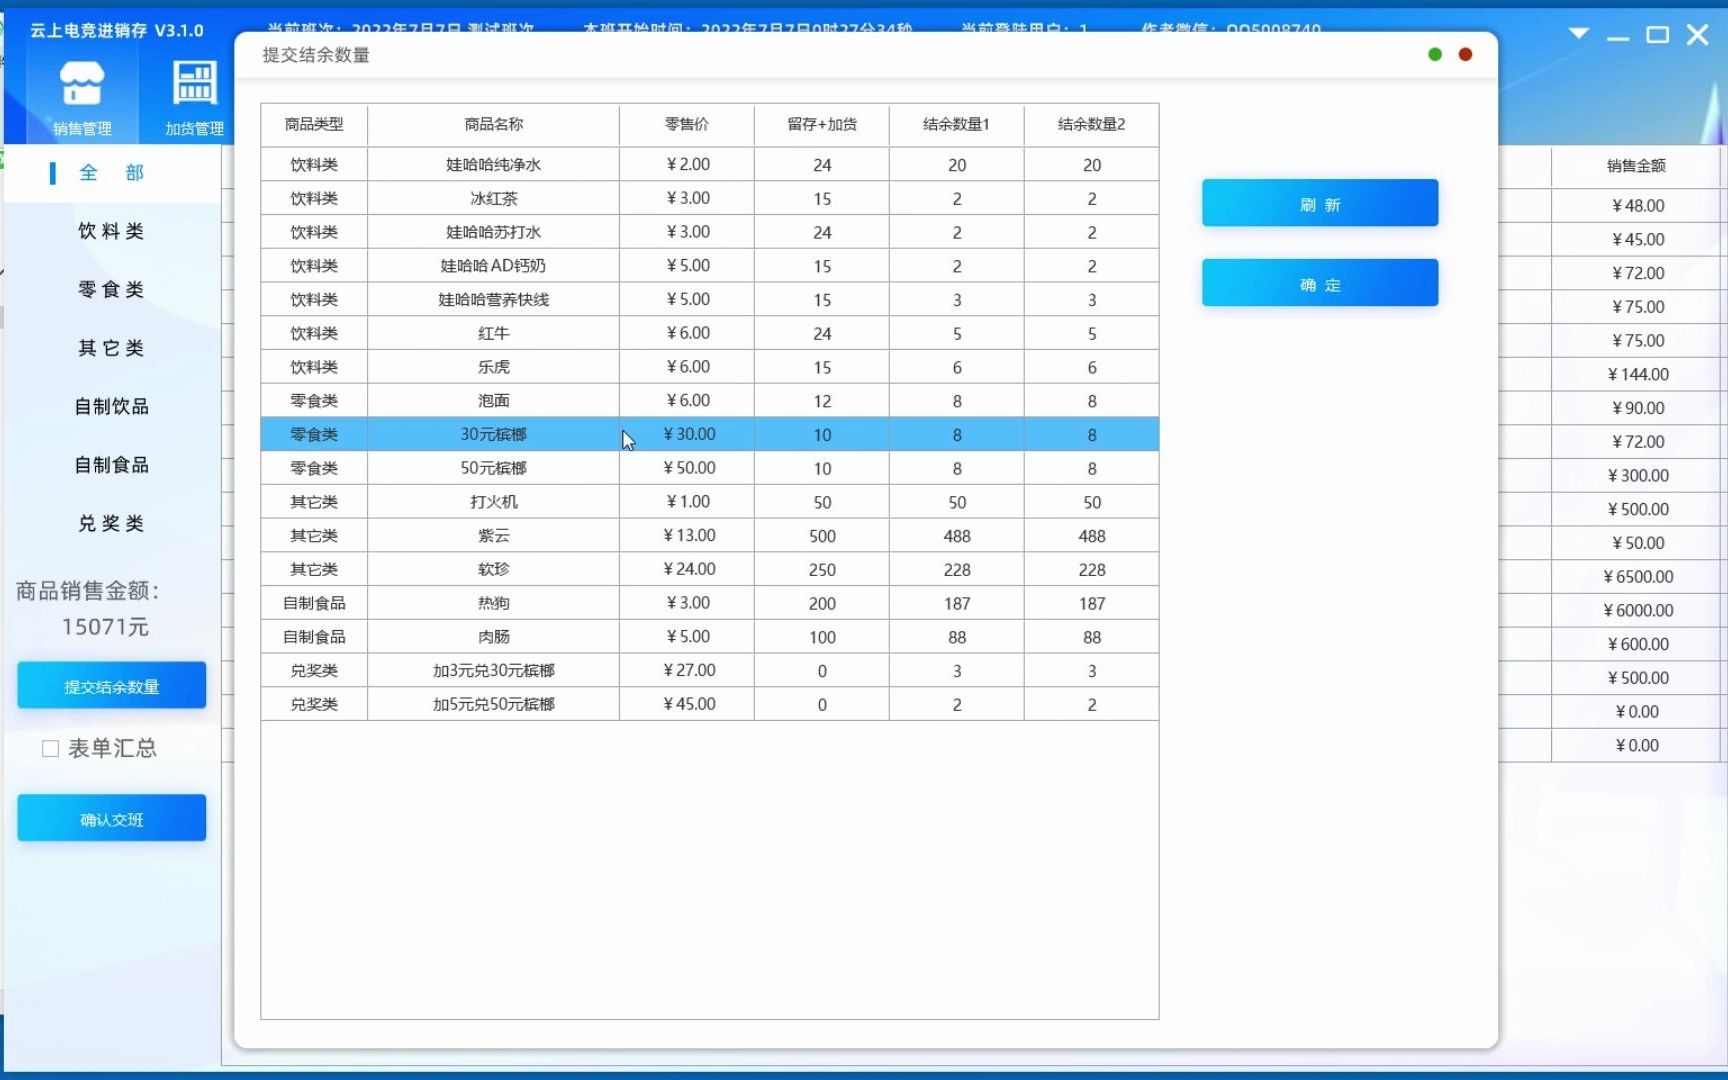This screenshot has height=1080, width=1728.
Task: Select the 乐虎 product row
Action: coord(710,367)
